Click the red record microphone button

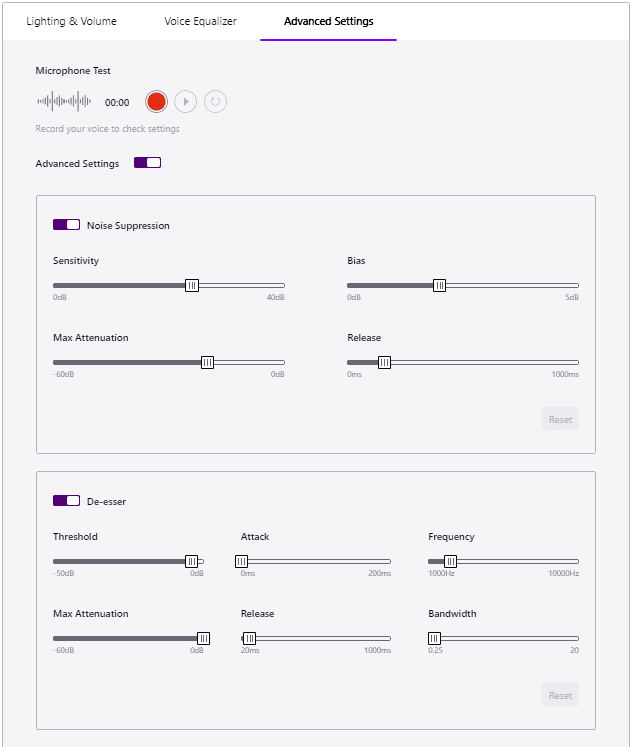click(155, 101)
